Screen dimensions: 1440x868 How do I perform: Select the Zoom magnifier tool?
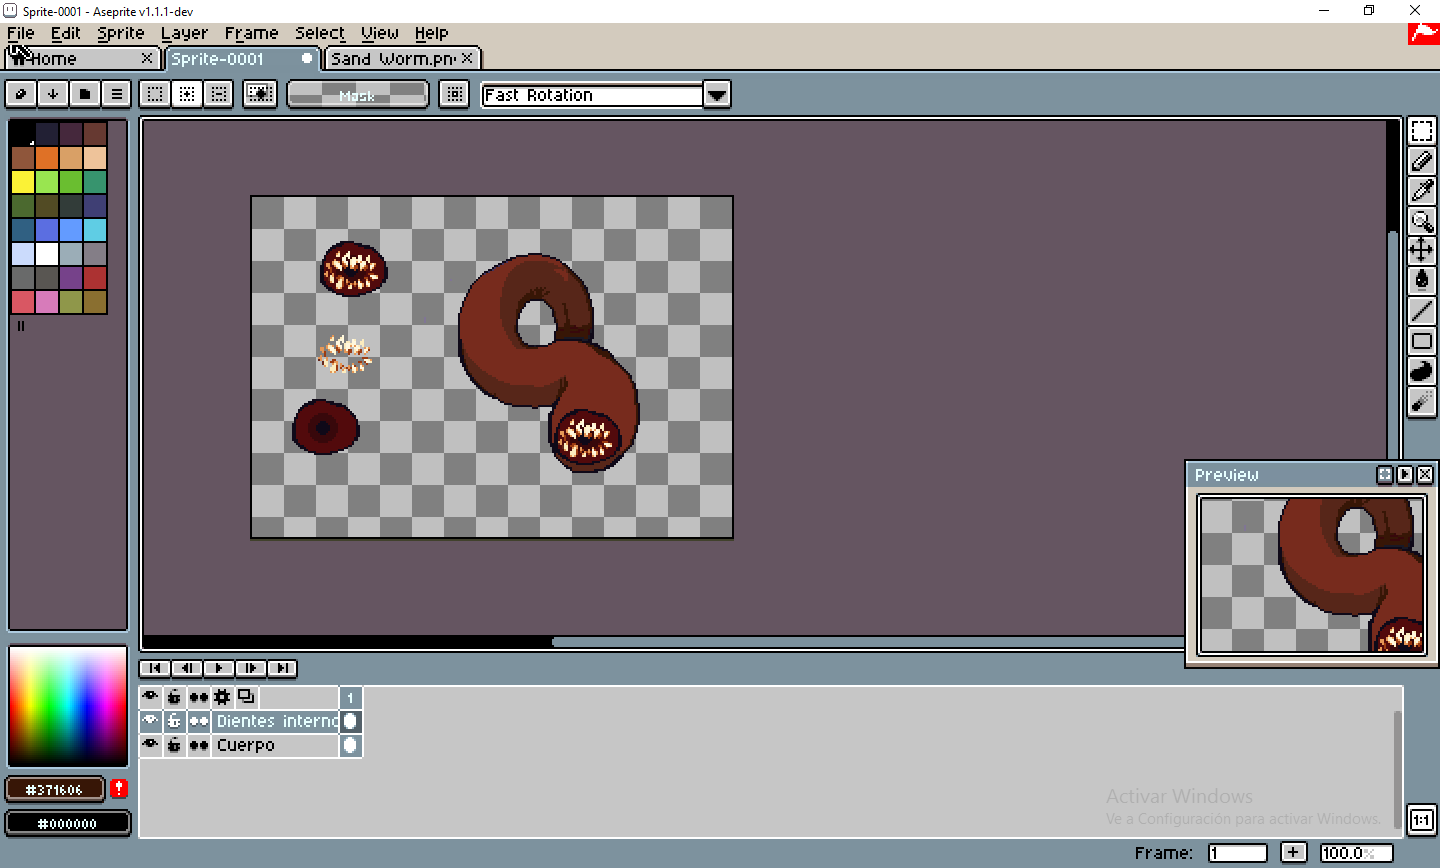click(1422, 221)
